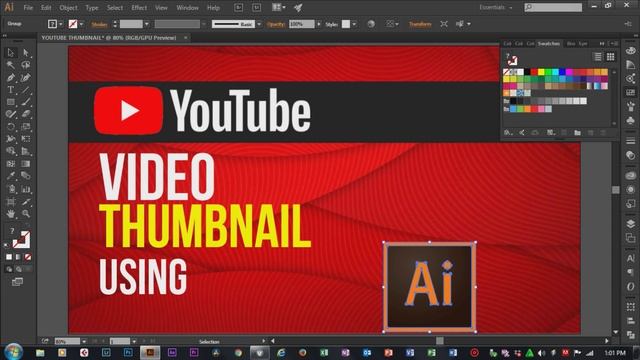Viewport: 640px width, 360px height.
Task: Open the Symbols panel club icon
Action: pyautogui.click(x=631, y=120)
